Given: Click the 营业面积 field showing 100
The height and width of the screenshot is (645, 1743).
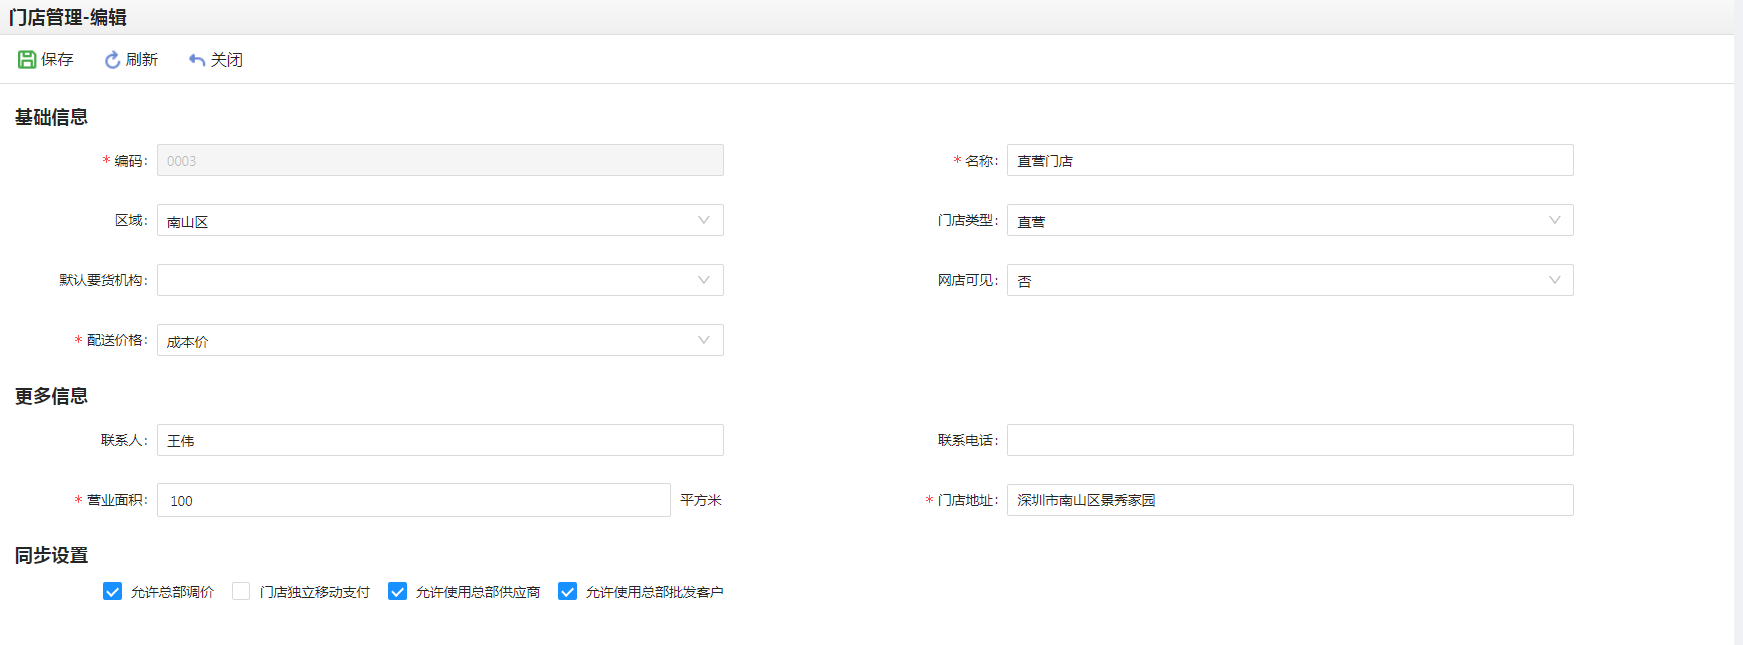Looking at the screenshot, I should (x=414, y=500).
